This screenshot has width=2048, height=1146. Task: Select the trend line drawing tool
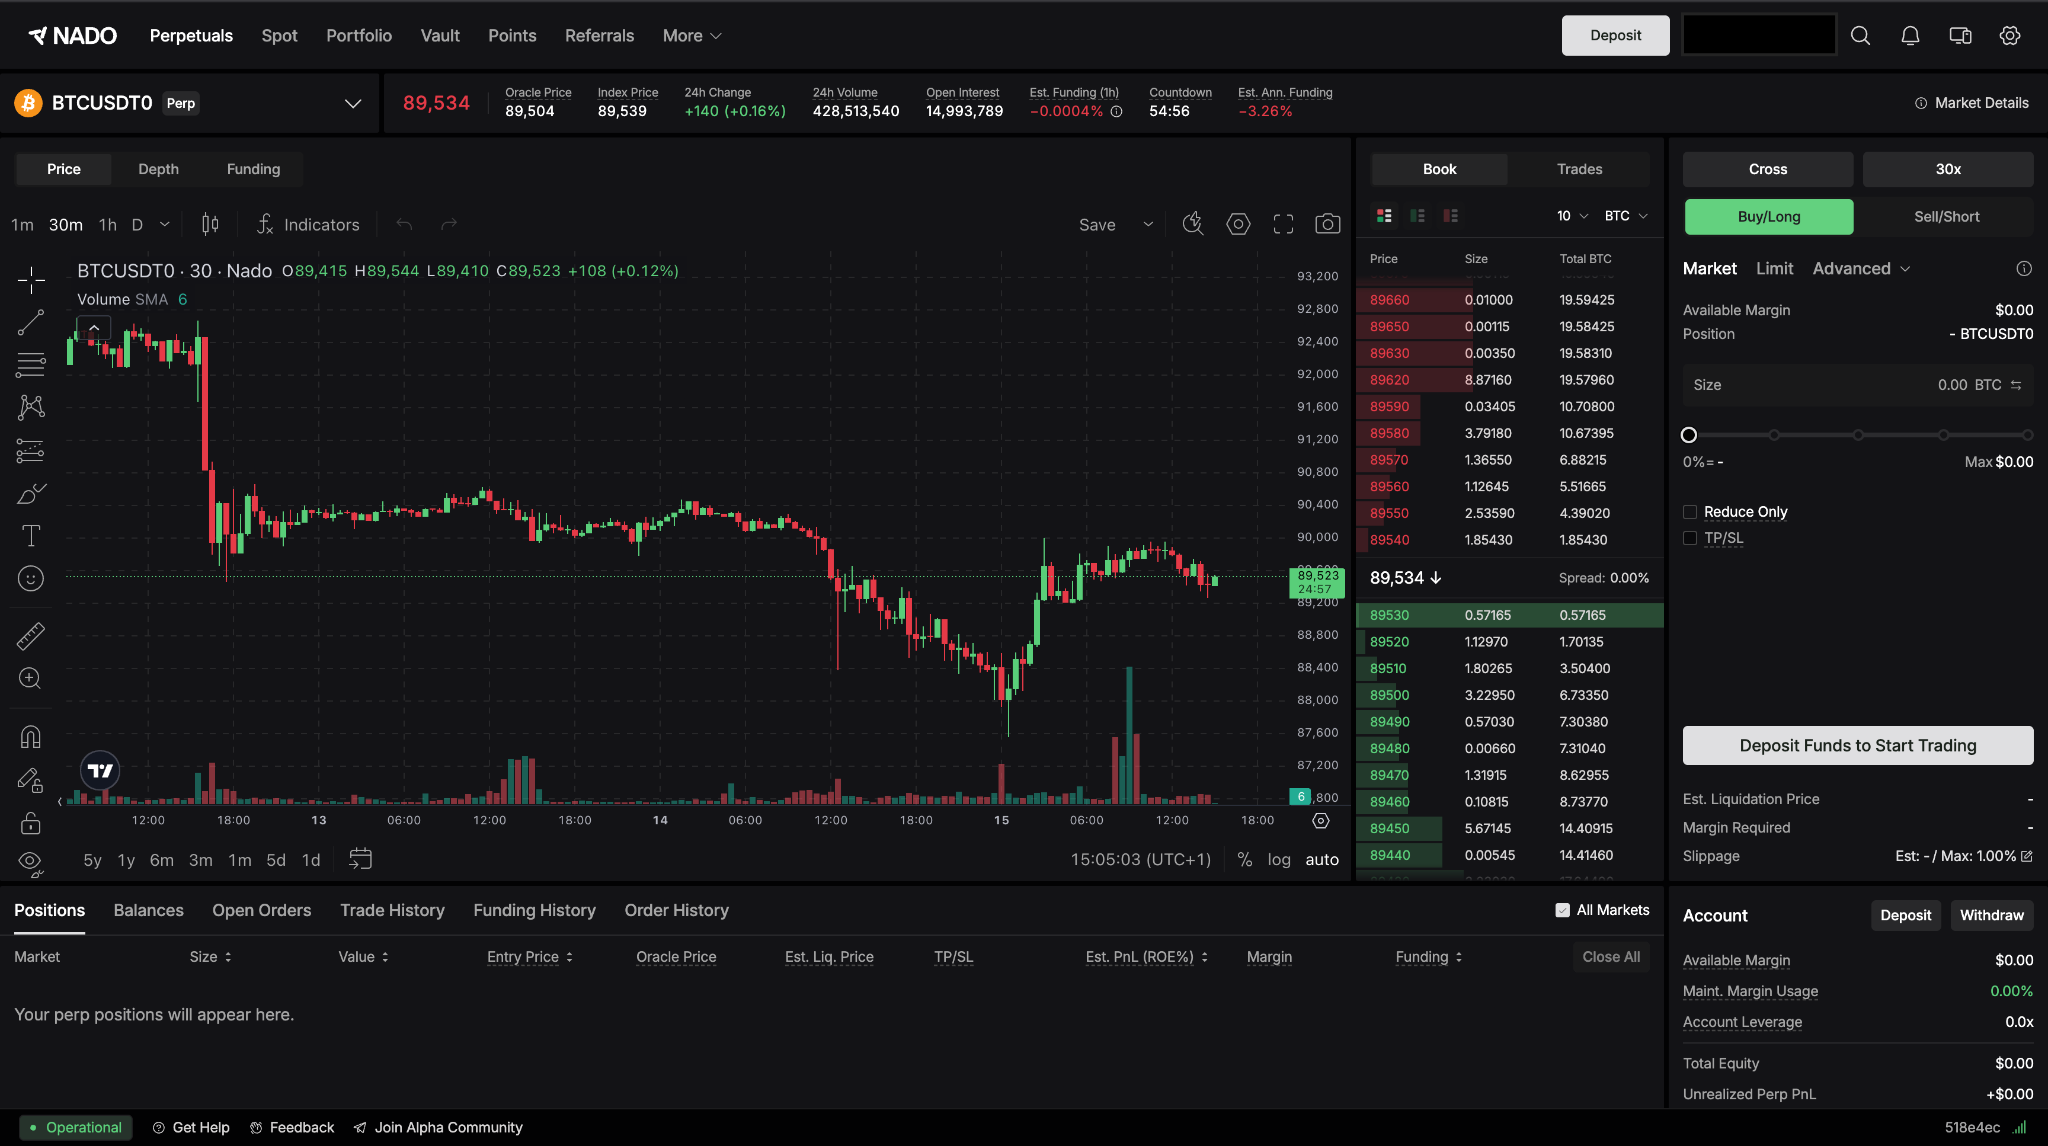click(x=30, y=322)
